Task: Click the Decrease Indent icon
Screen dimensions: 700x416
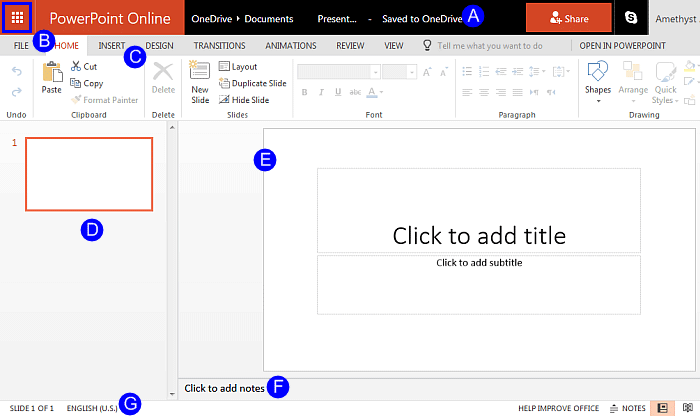Action: pyautogui.click(x=501, y=71)
